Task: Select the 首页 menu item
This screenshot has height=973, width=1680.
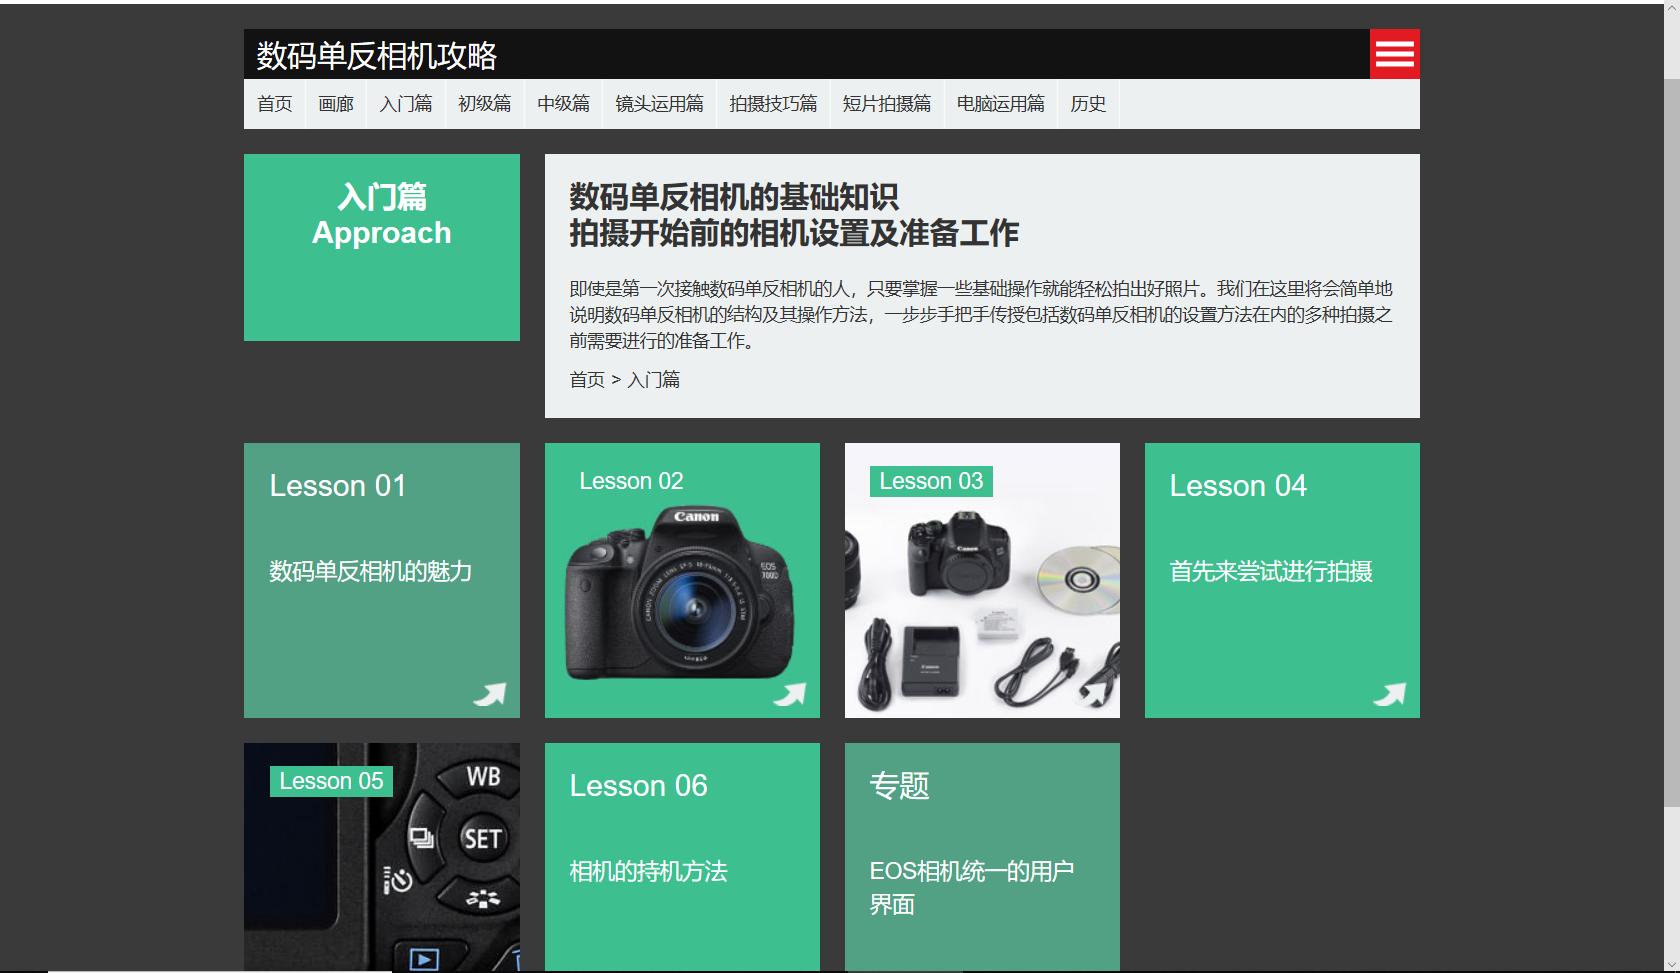Action: tap(275, 103)
